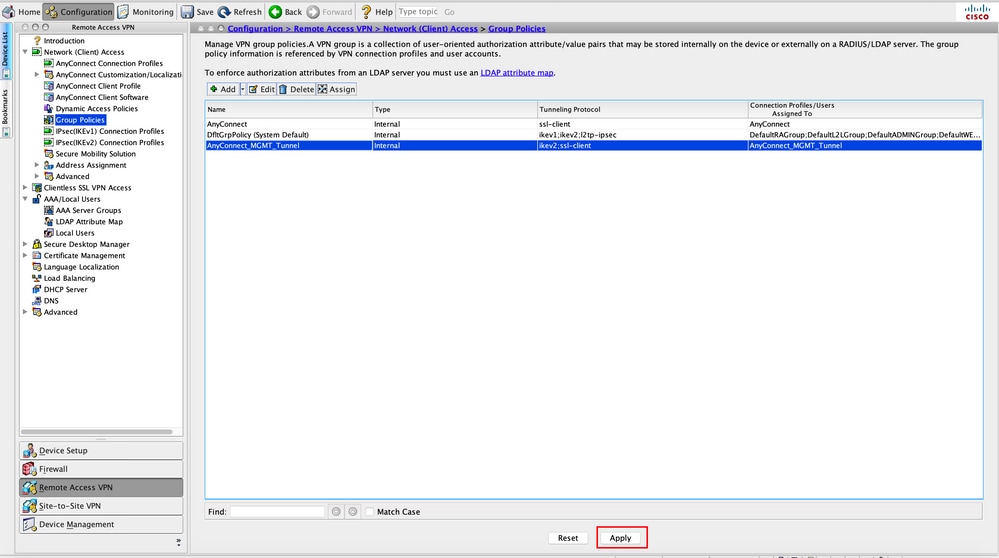
Task: Refresh the configuration from device
Action: pyautogui.click(x=240, y=11)
